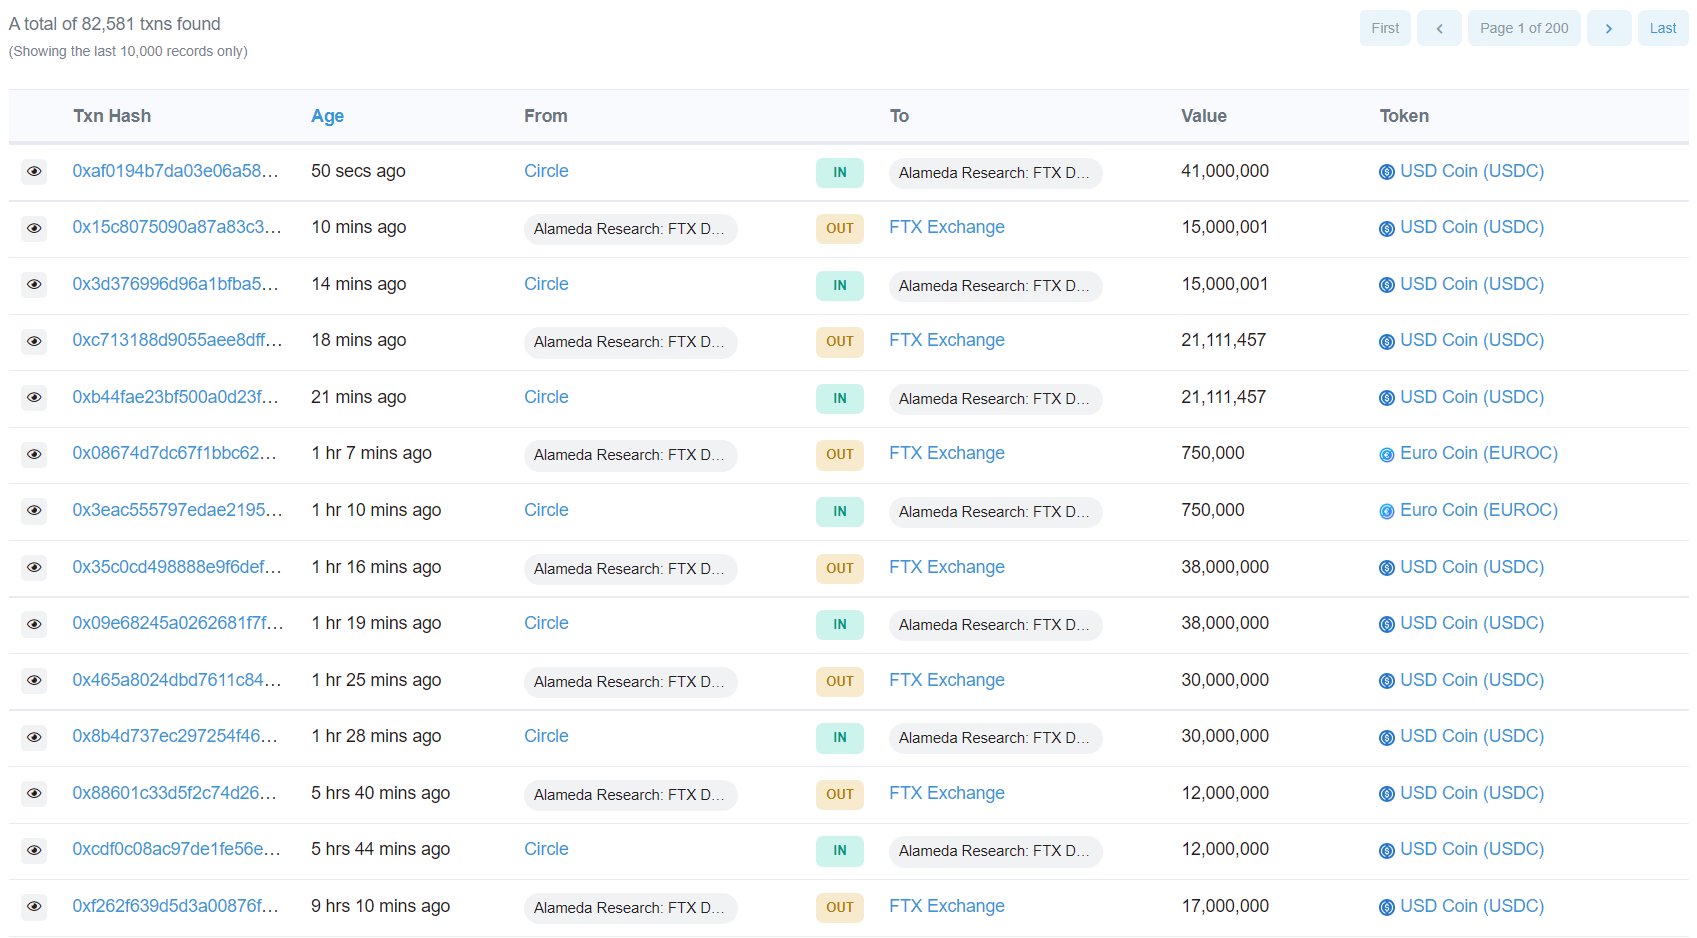Click the IN badge on the 30,000,000 row
The image size is (1697, 938).
tap(838, 737)
